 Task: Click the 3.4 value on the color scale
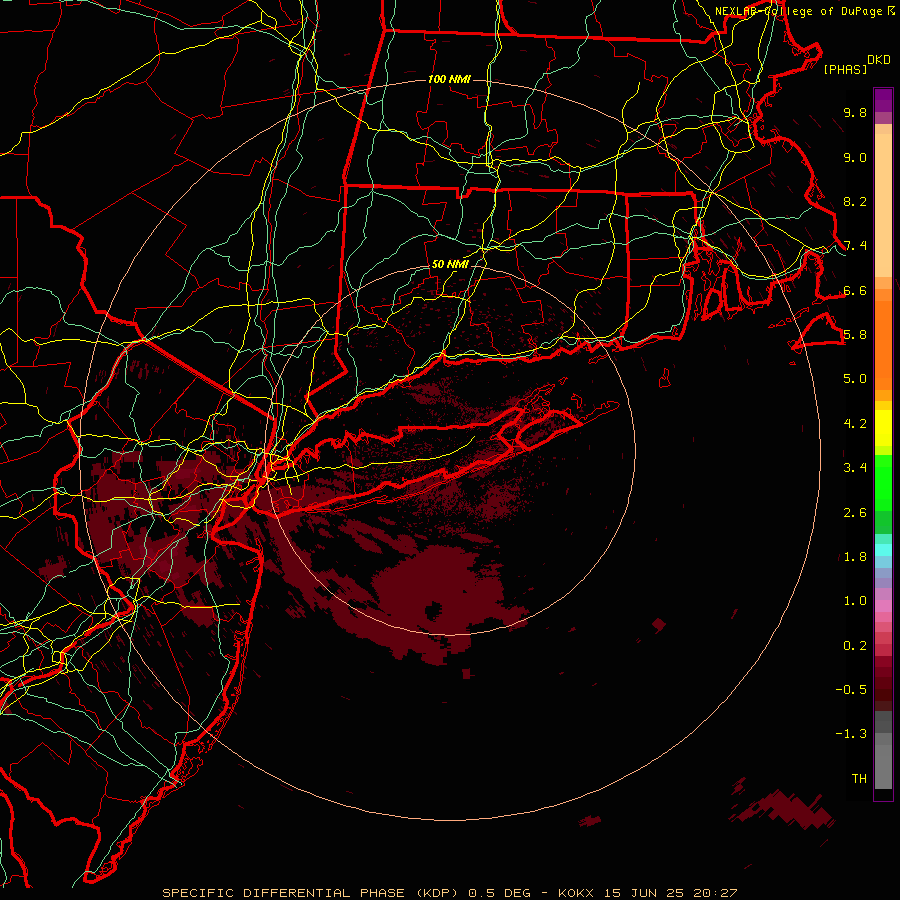(x=855, y=468)
